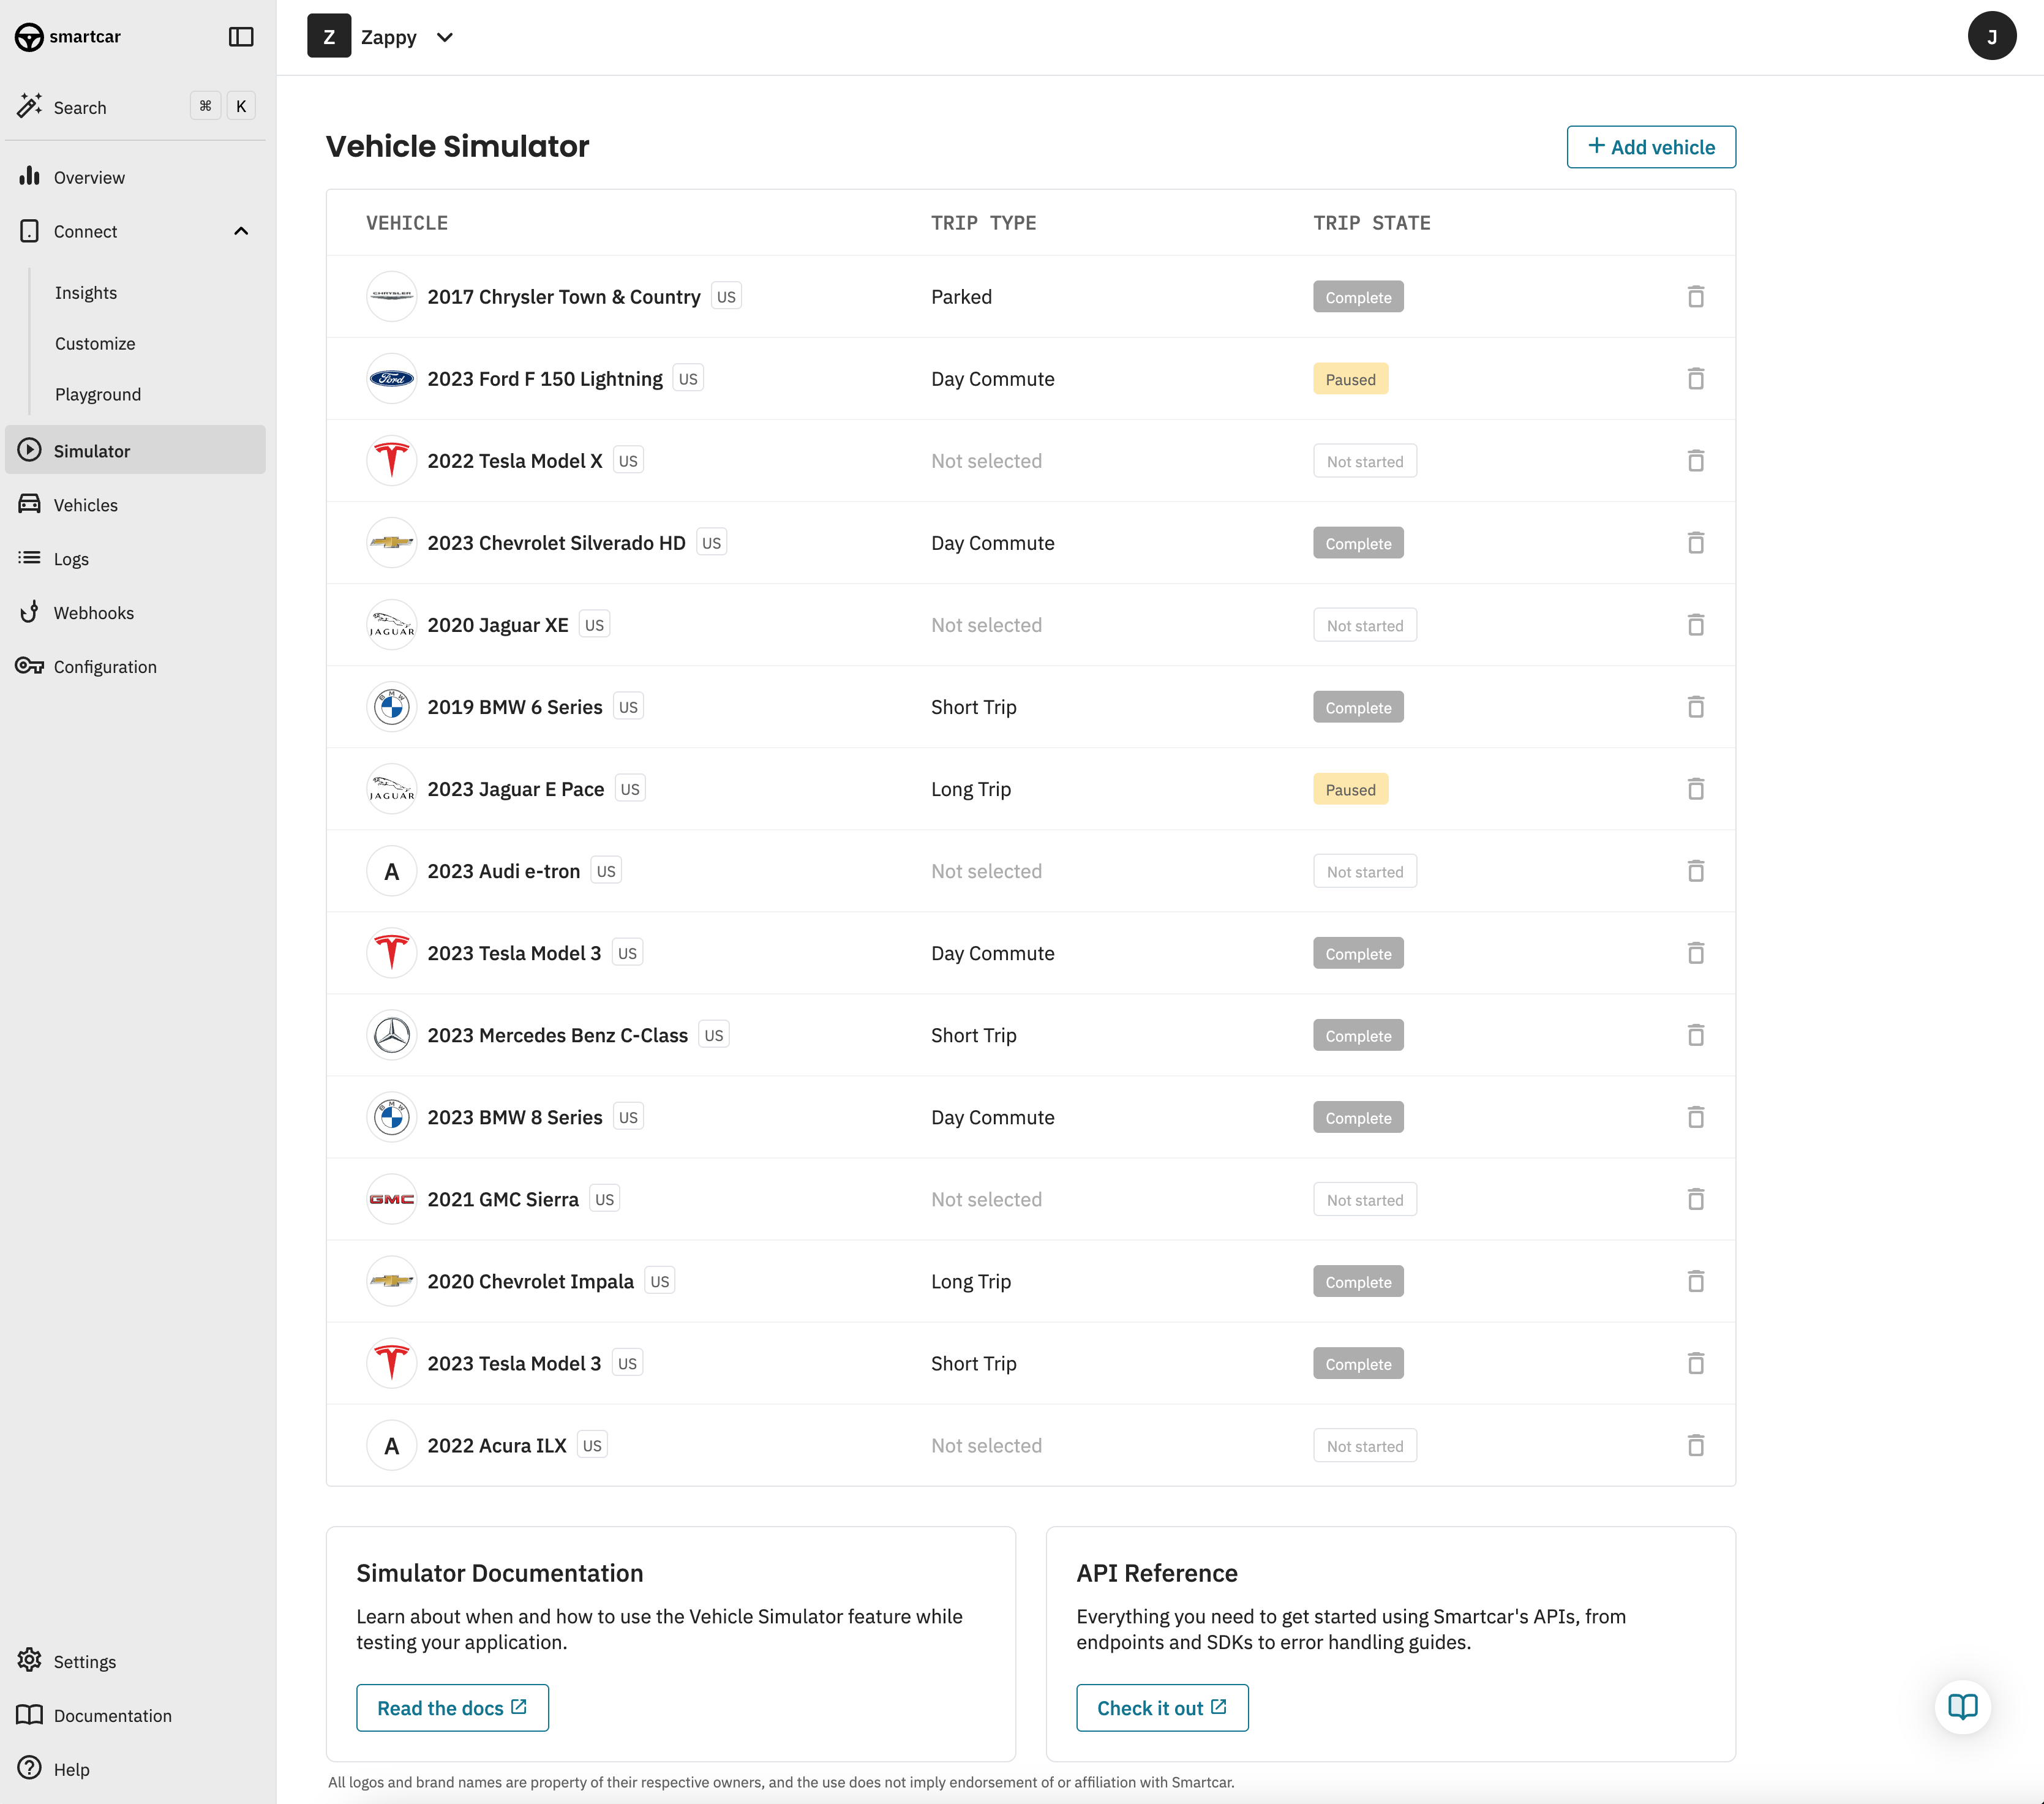Open Help in the sidebar
The height and width of the screenshot is (1804, 2044).
(x=135, y=1769)
